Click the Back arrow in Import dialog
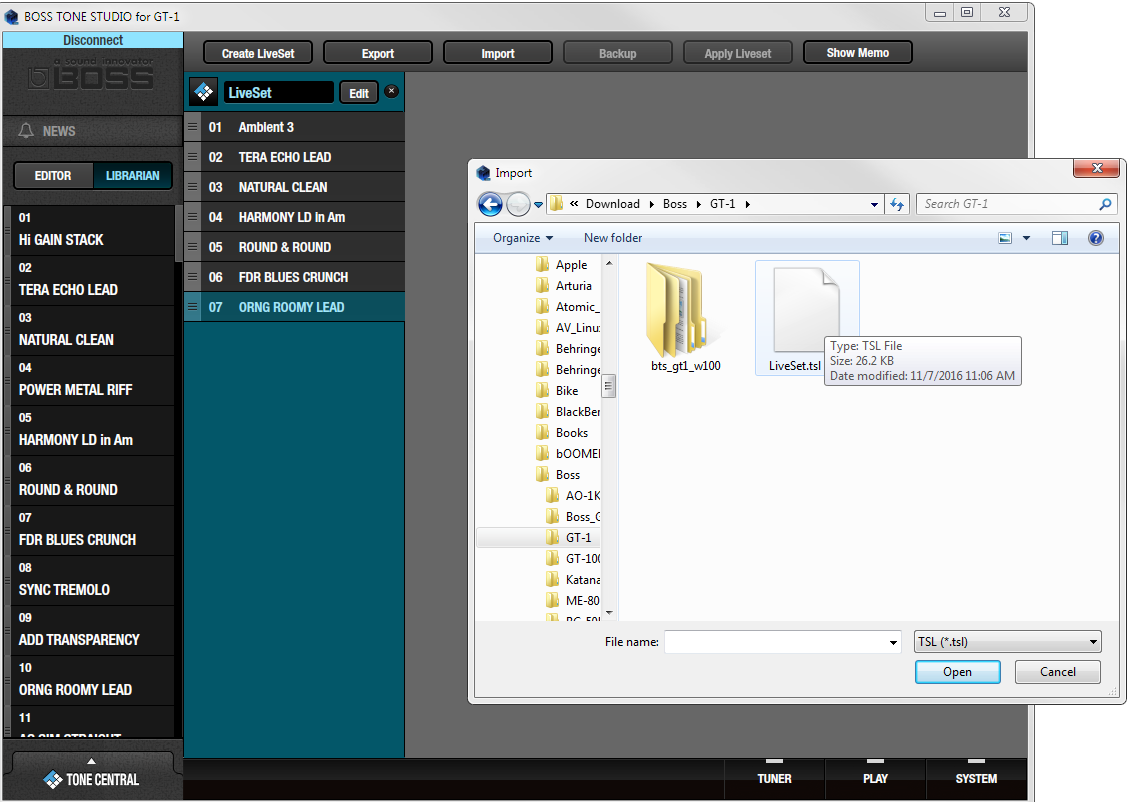The width and height of the screenshot is (1142, 802). click(x=490, y=205)
